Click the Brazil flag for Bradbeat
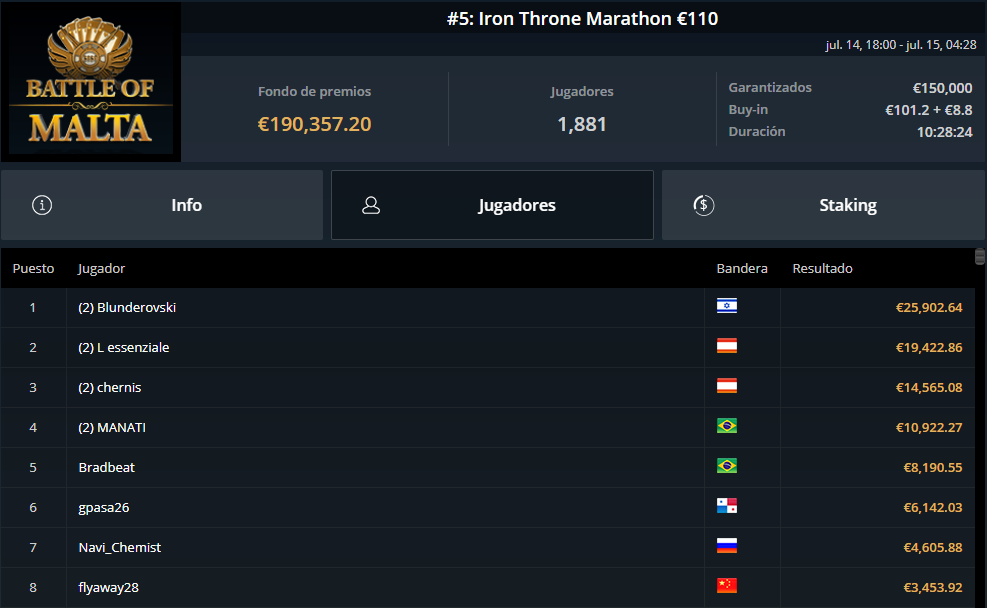Screen dimensions: 987x608 726,466
